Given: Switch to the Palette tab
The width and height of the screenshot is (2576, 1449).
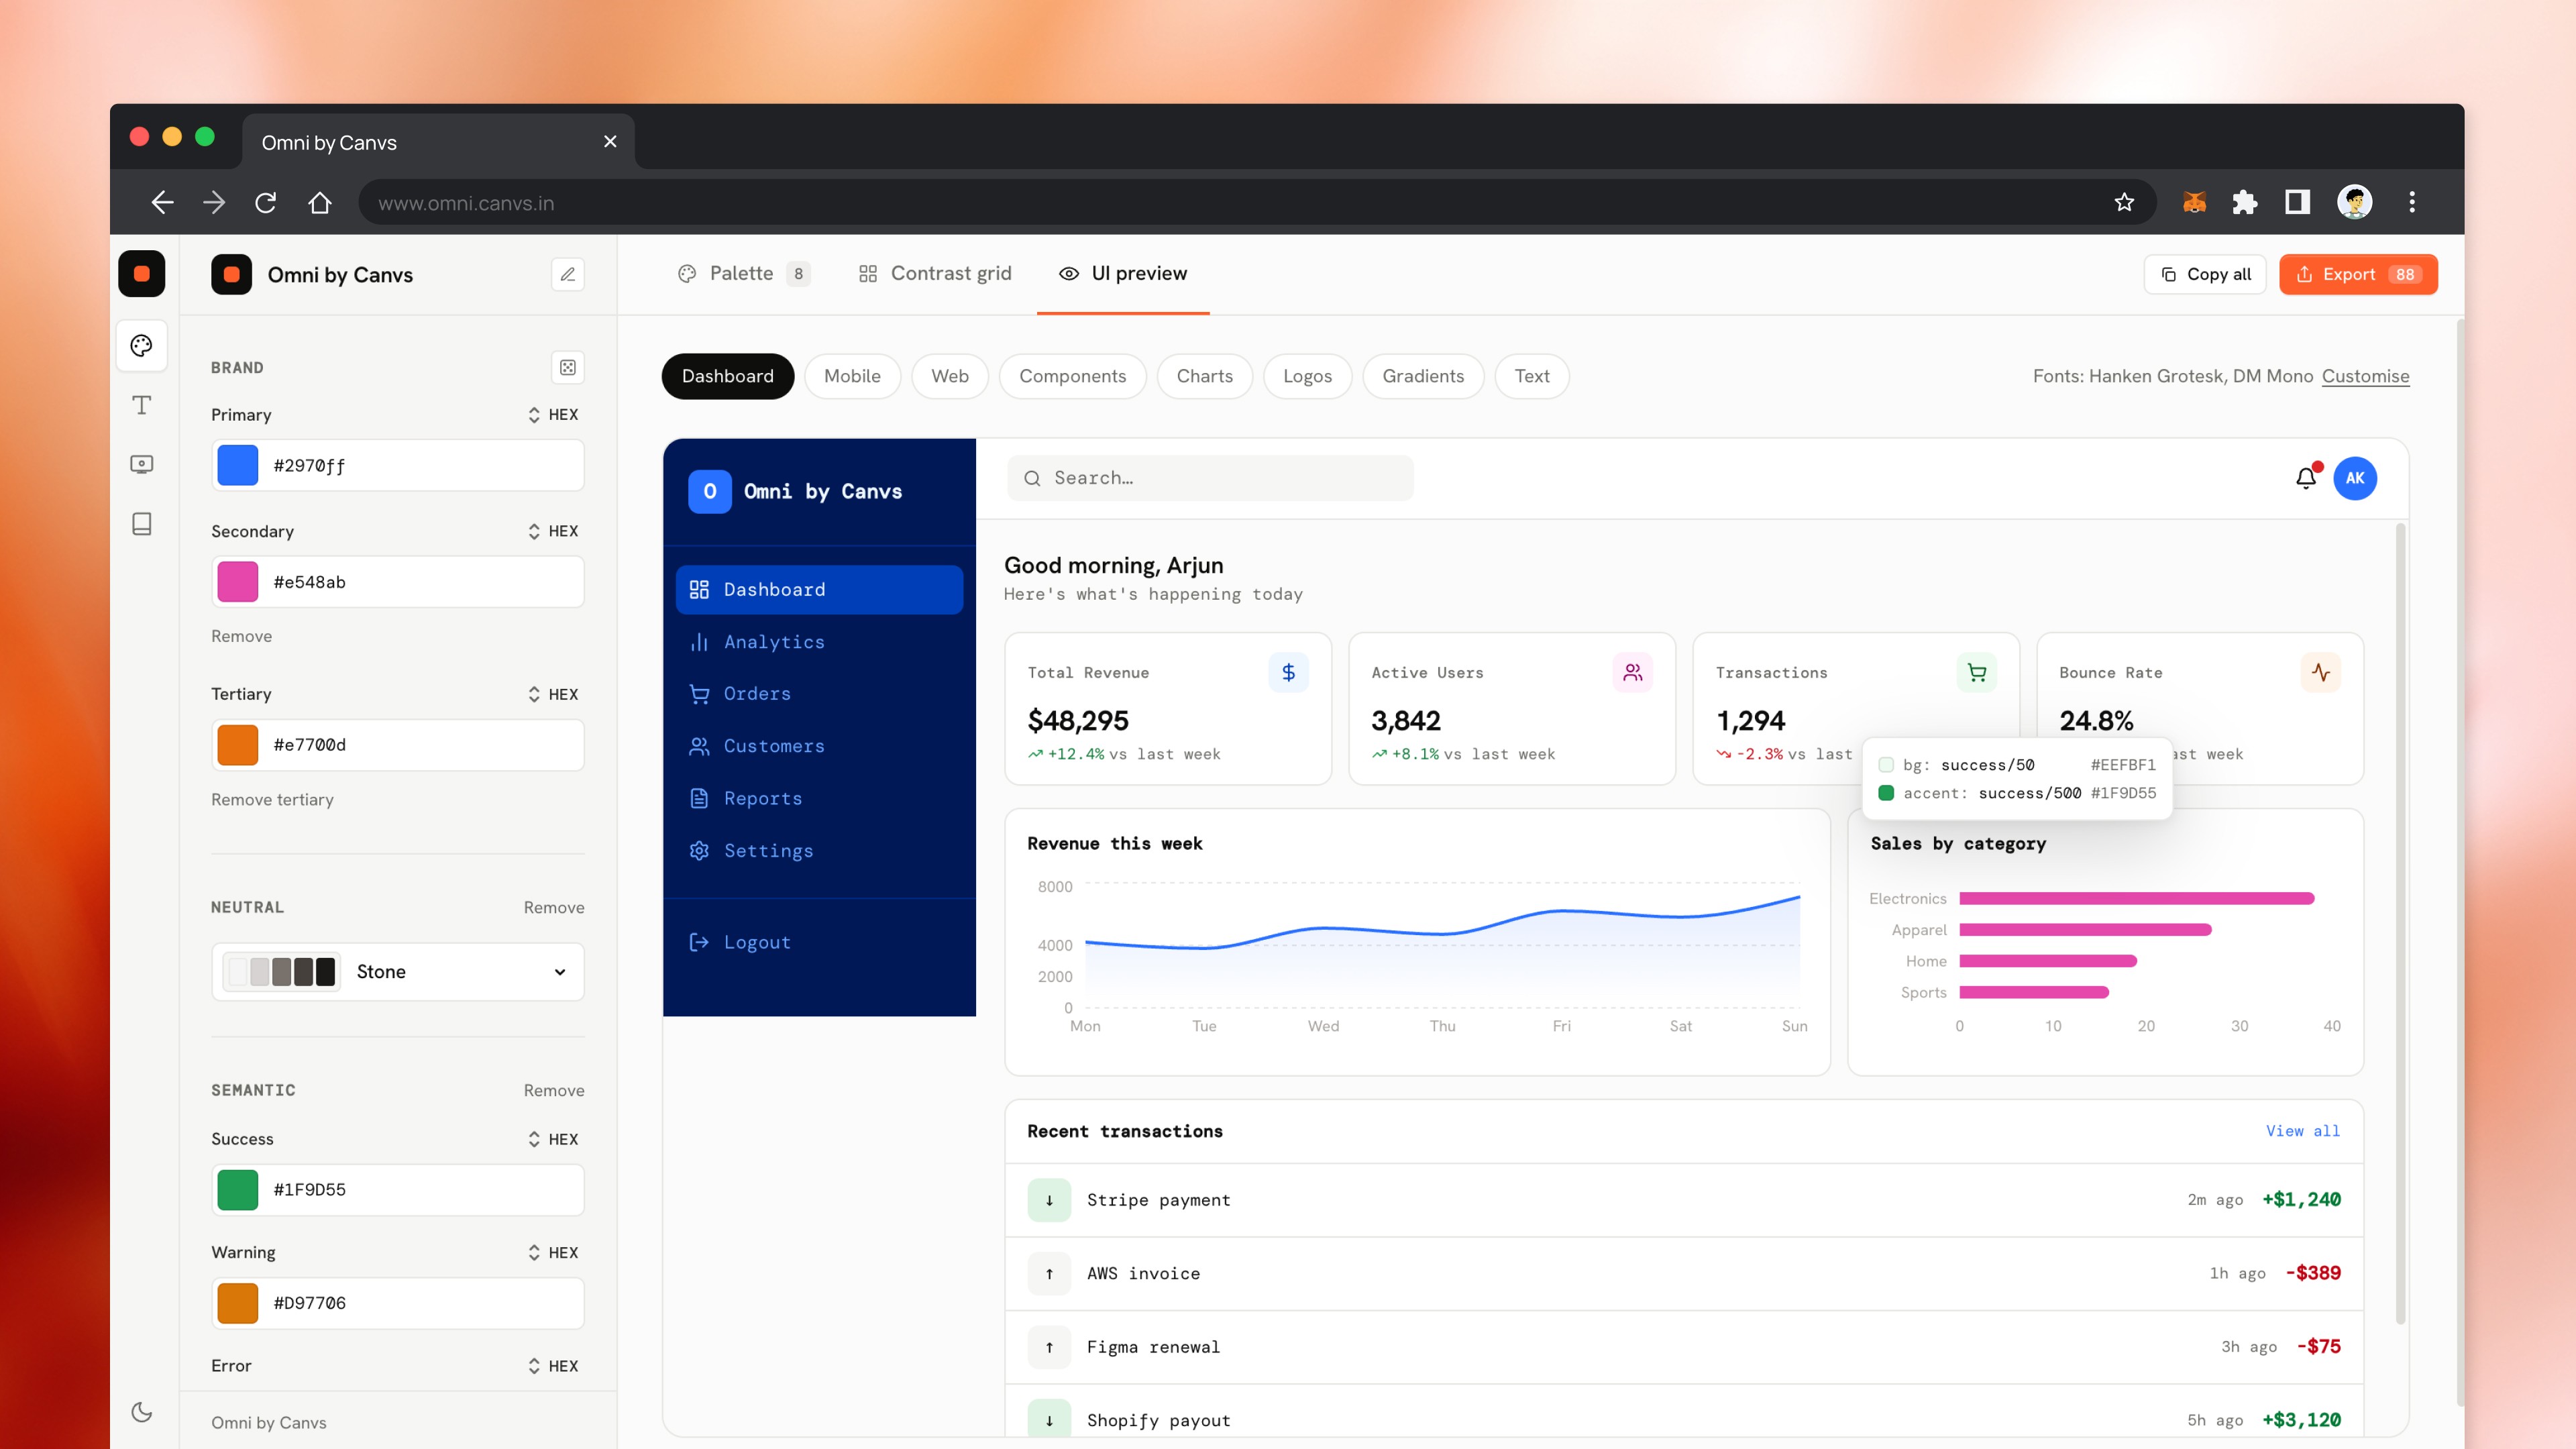Looking at the screenshot, I should click(x=743, y=274).
